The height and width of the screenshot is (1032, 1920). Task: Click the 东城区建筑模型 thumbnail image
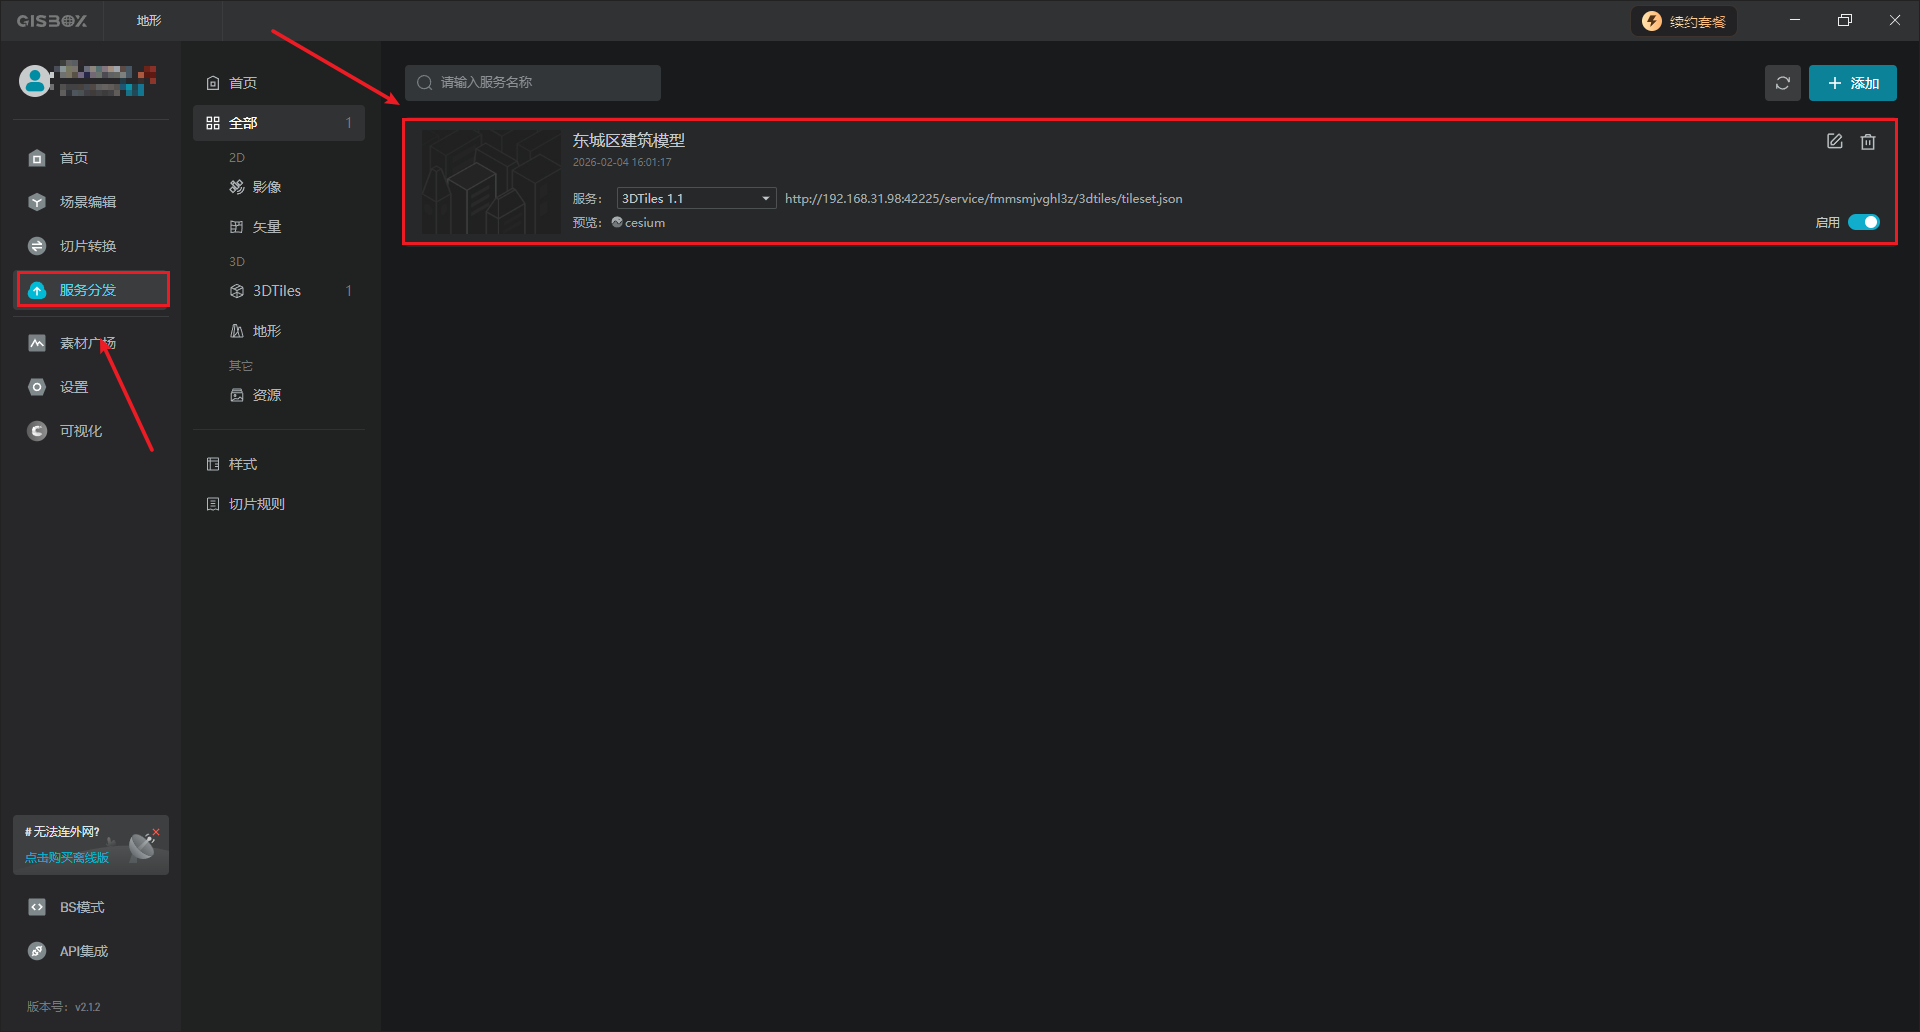[x=491, y=182]
